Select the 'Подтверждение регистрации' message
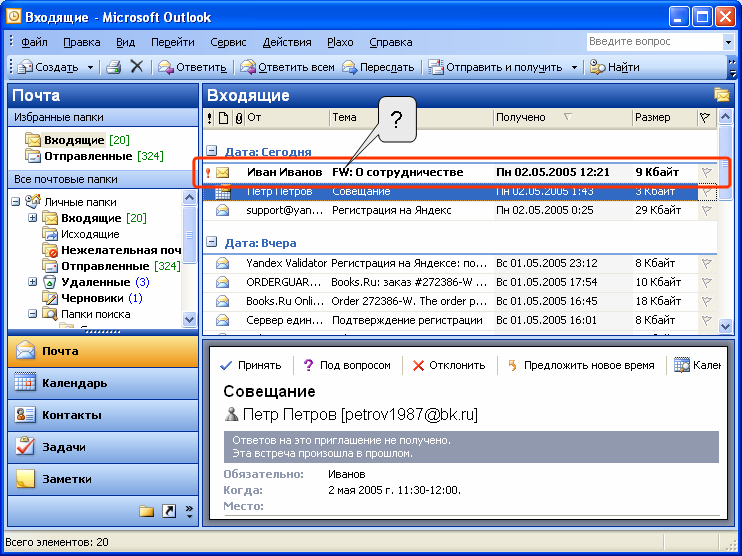The width and height of the screenshot is (742, 556). point(459,320)
